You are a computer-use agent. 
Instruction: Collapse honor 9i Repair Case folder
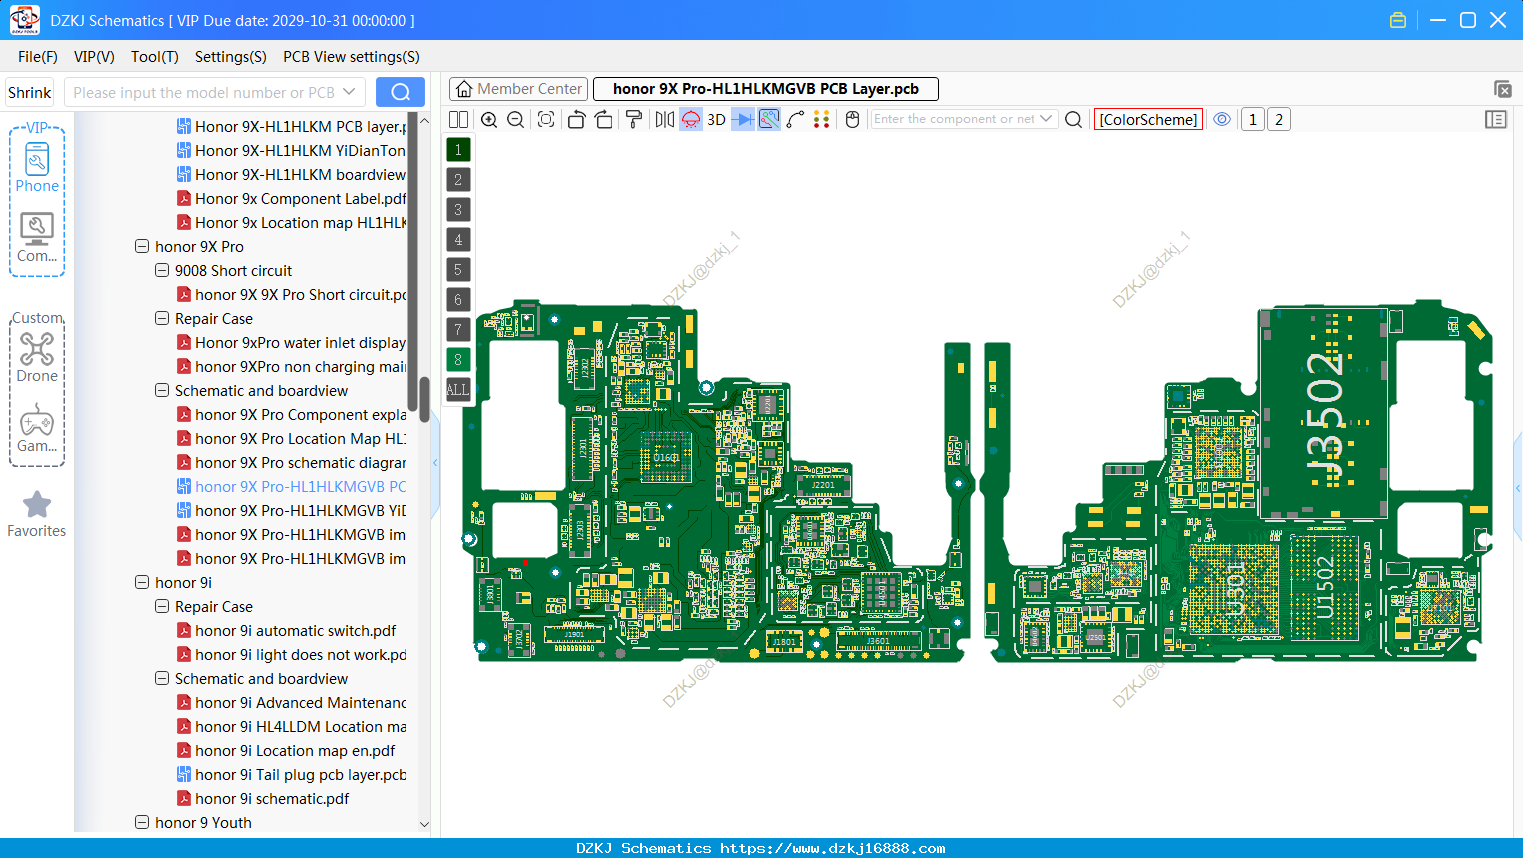click(x=162, y=606)
